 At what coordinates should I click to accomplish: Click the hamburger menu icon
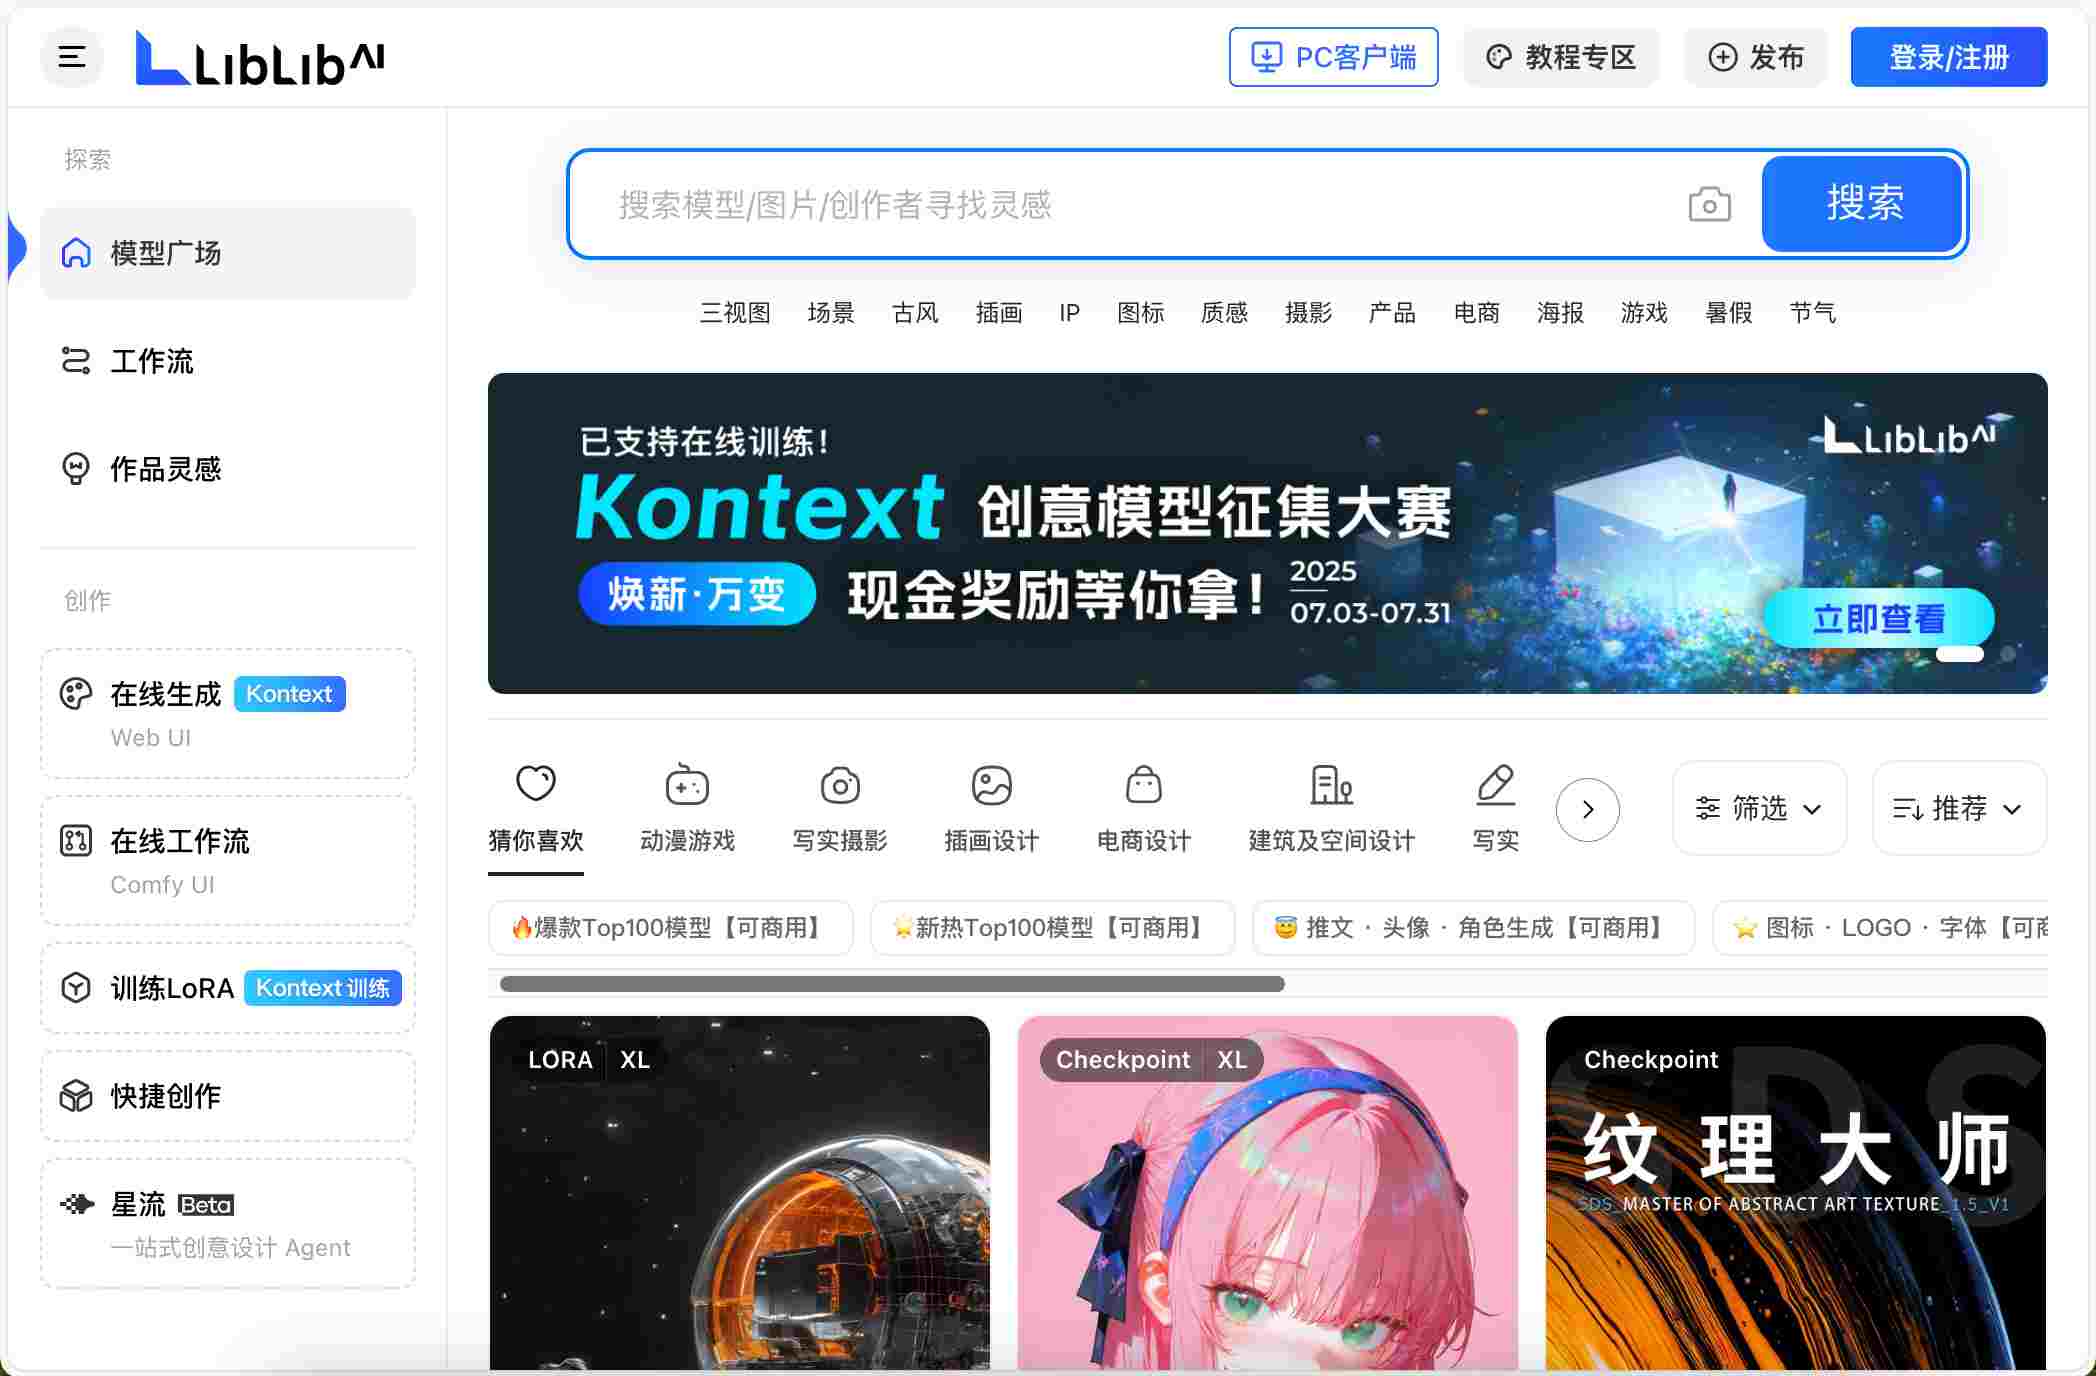pyautogui.click(x=72, y=57)
